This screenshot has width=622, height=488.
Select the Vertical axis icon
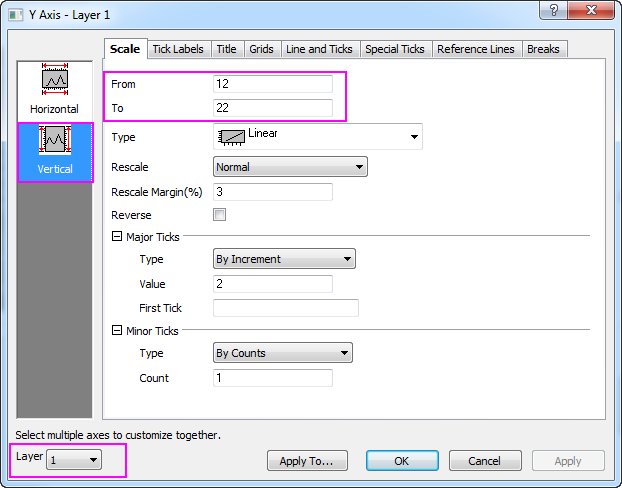coord(55,150)
